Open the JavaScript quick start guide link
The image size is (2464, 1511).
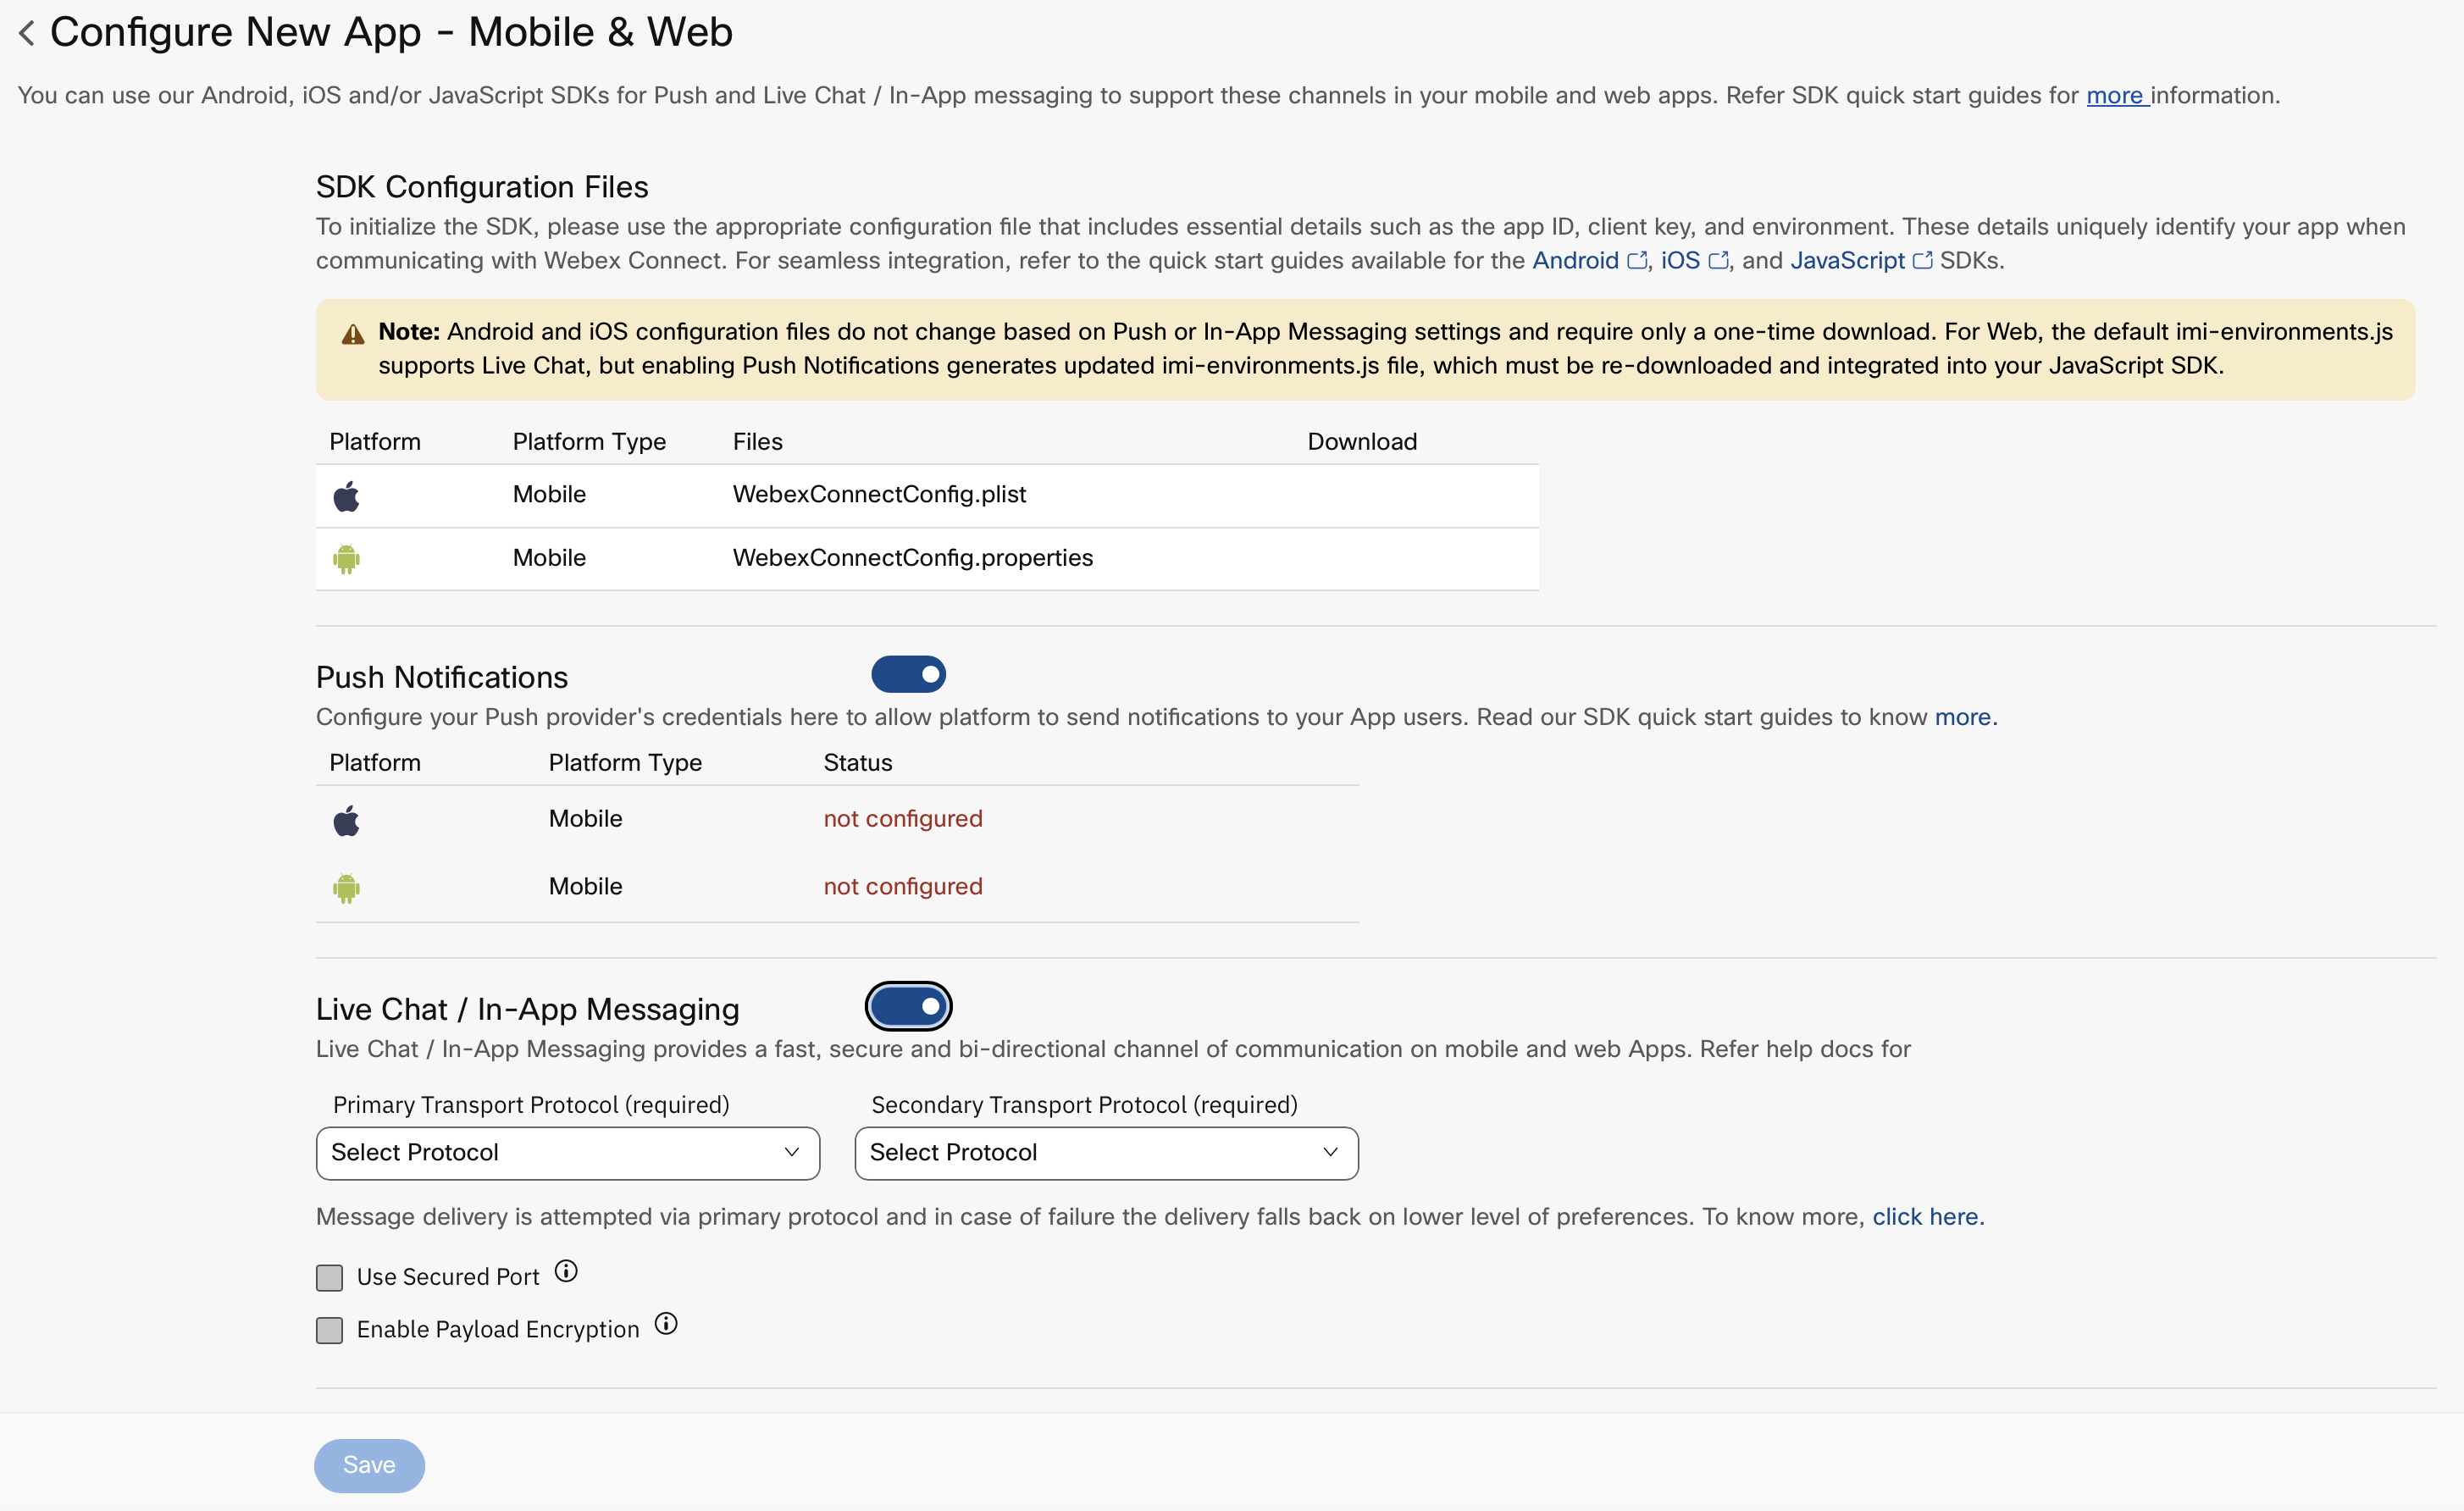[1847, 260]
